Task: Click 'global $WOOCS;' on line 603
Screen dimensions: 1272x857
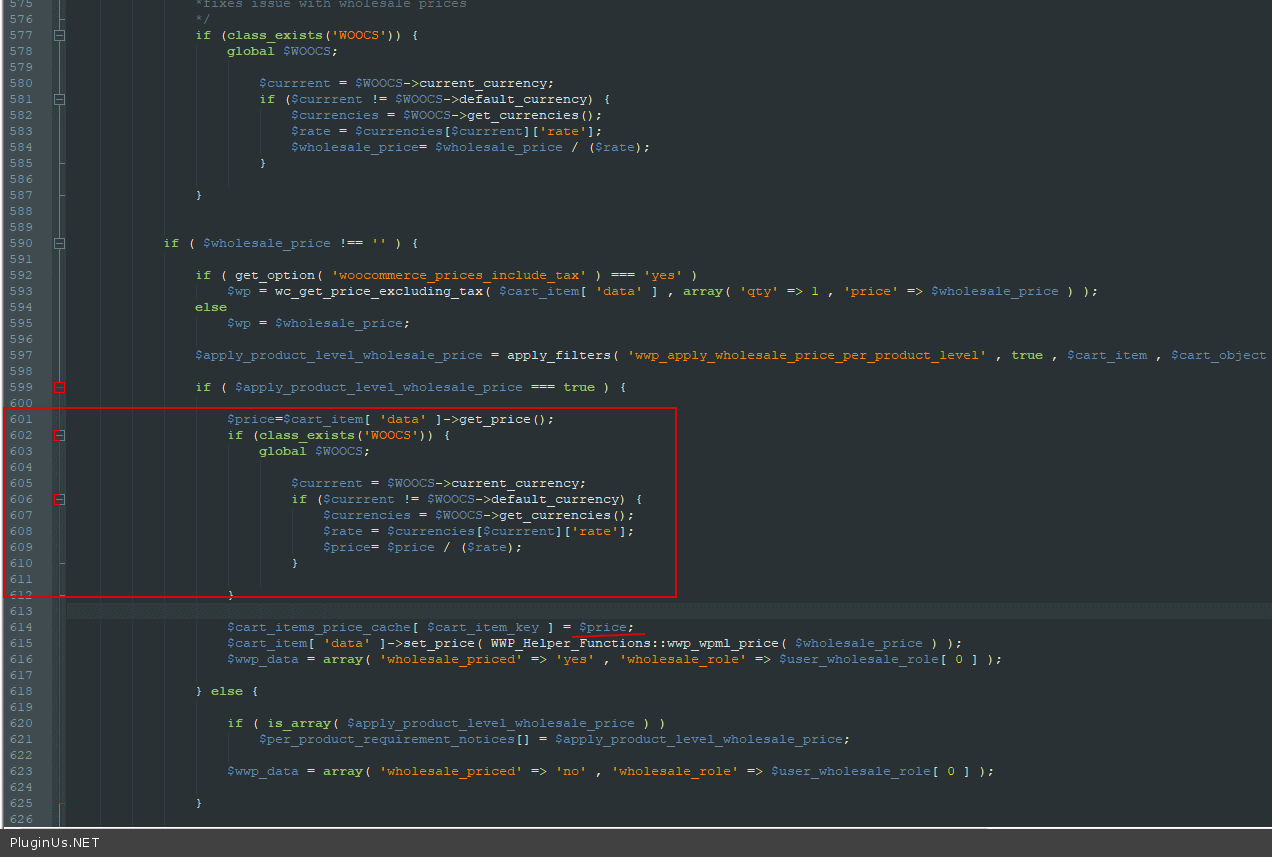Action: 315,451
